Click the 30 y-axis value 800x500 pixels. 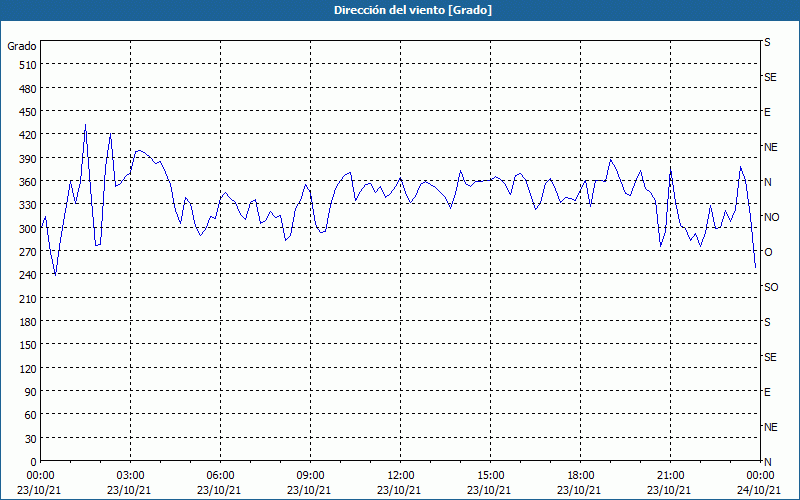click(31, 439)
